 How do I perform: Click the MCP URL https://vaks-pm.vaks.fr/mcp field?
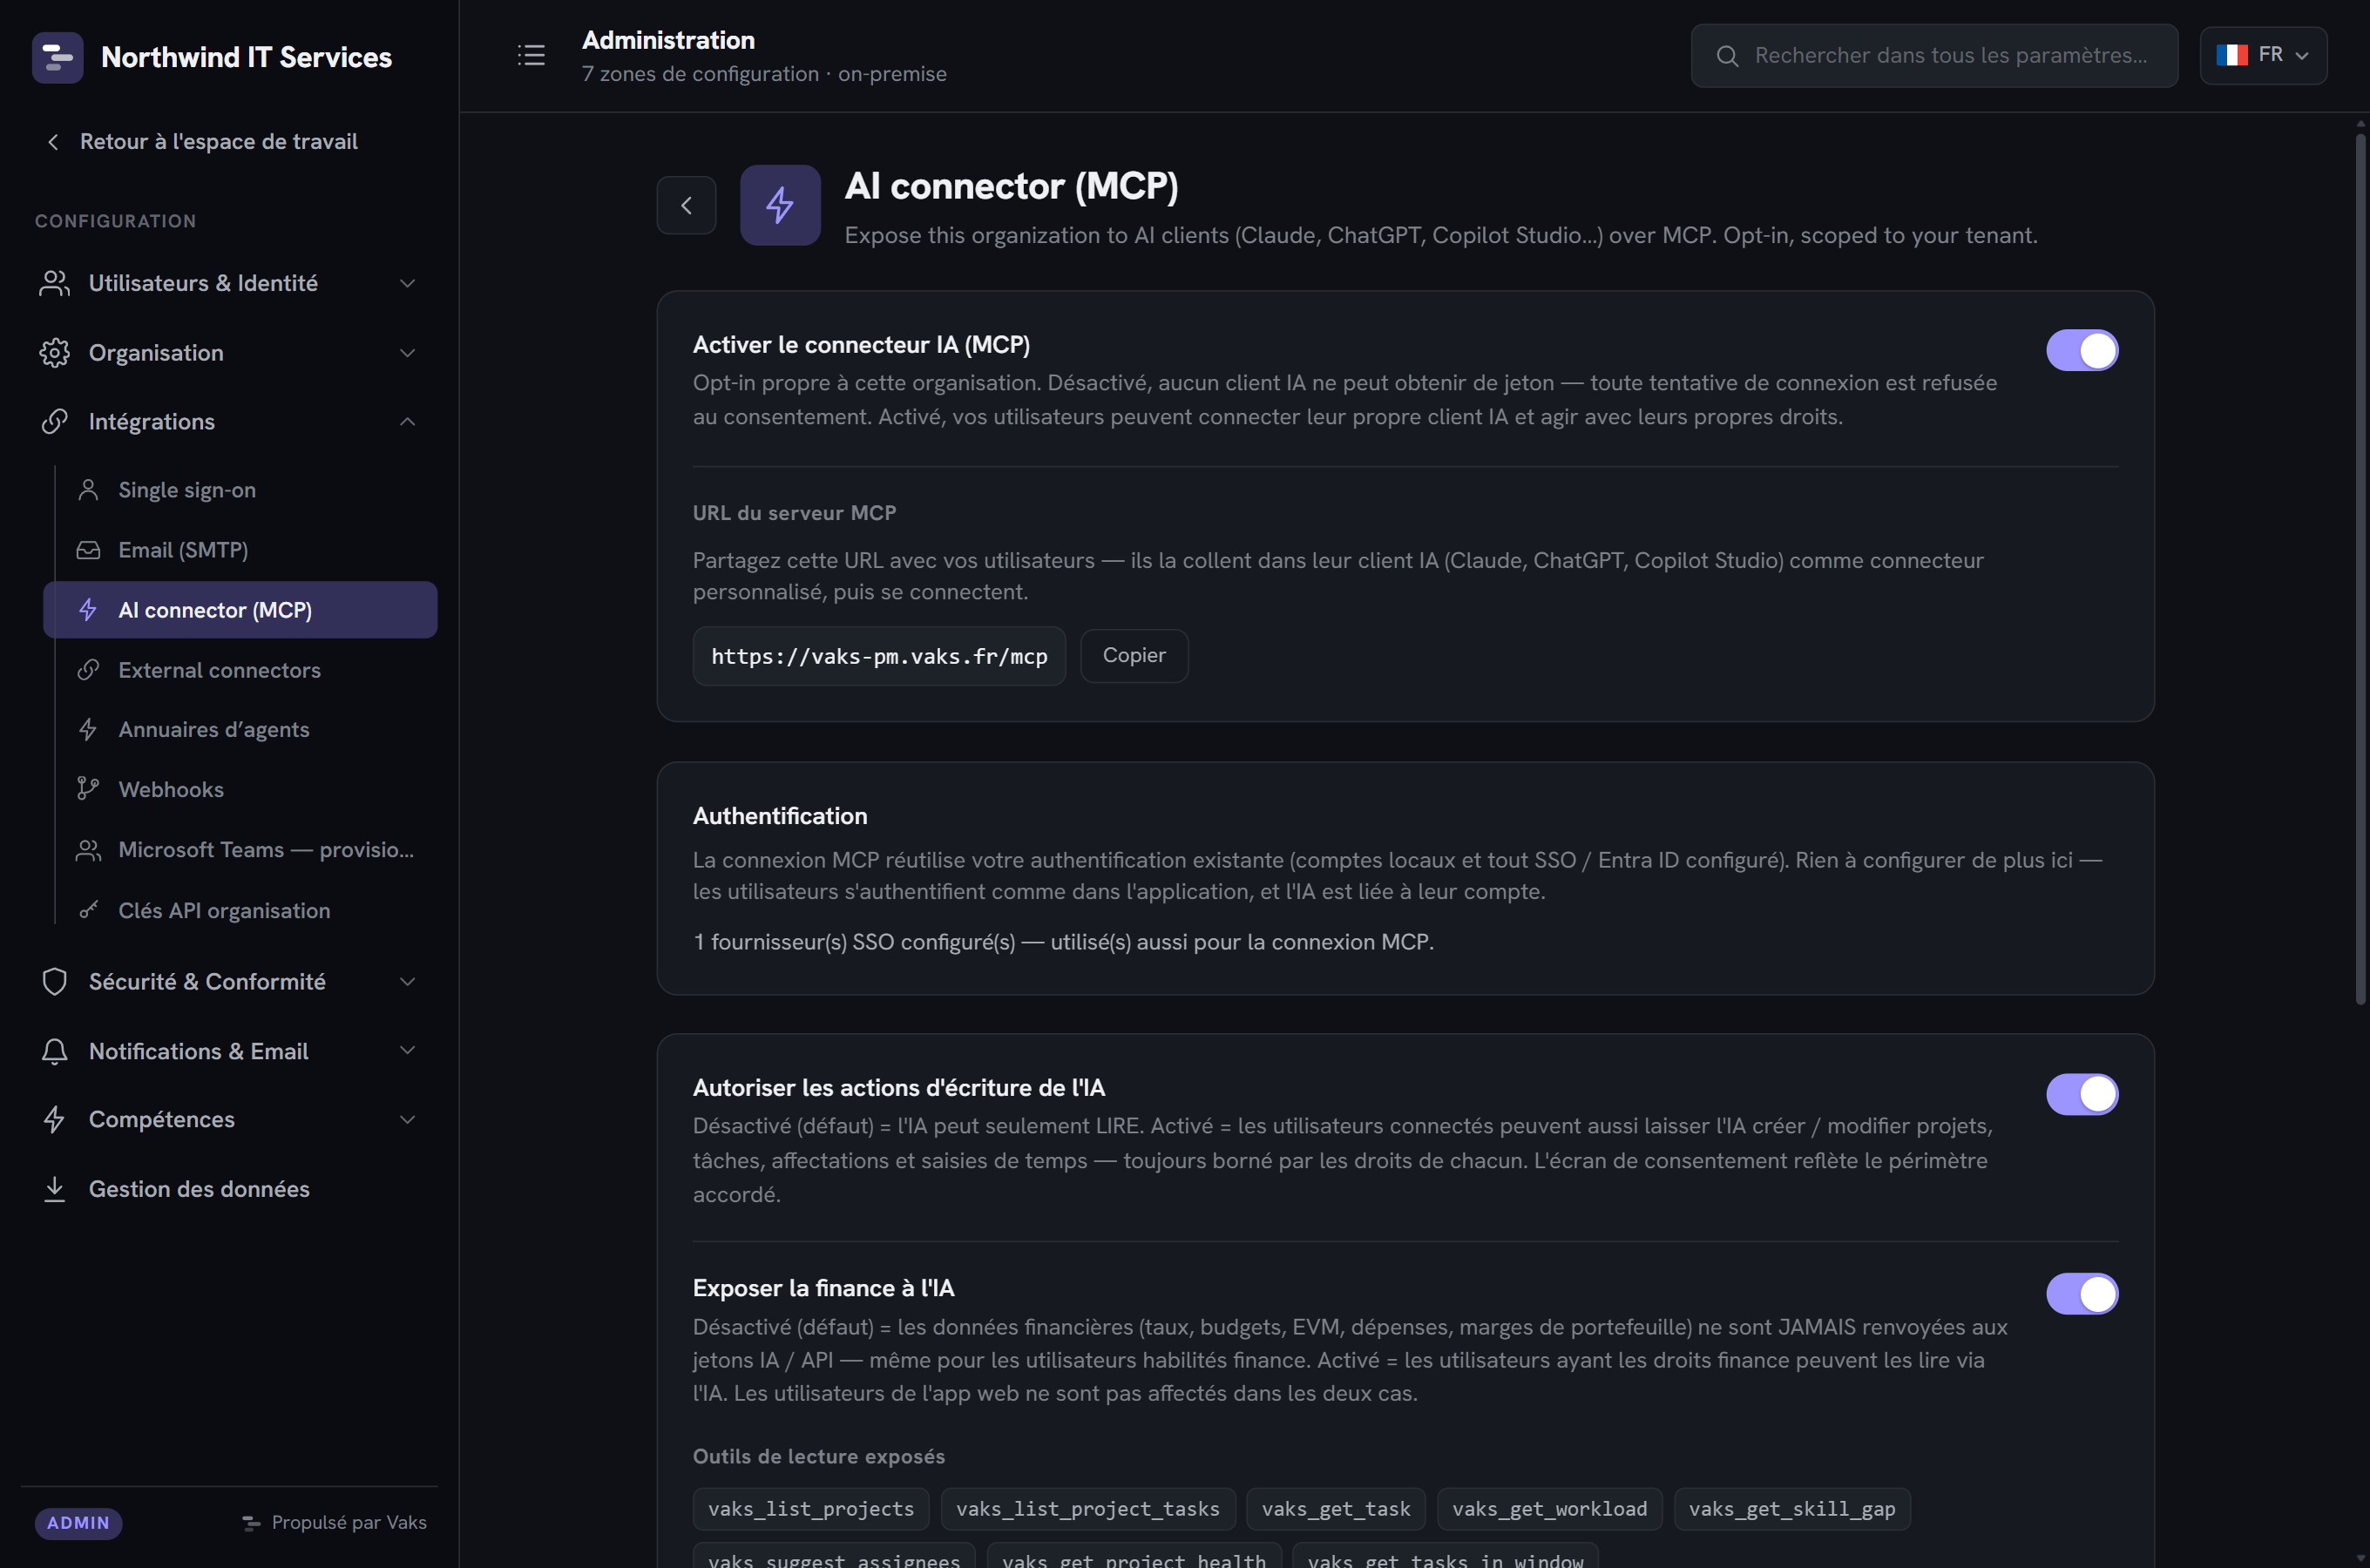879,656
